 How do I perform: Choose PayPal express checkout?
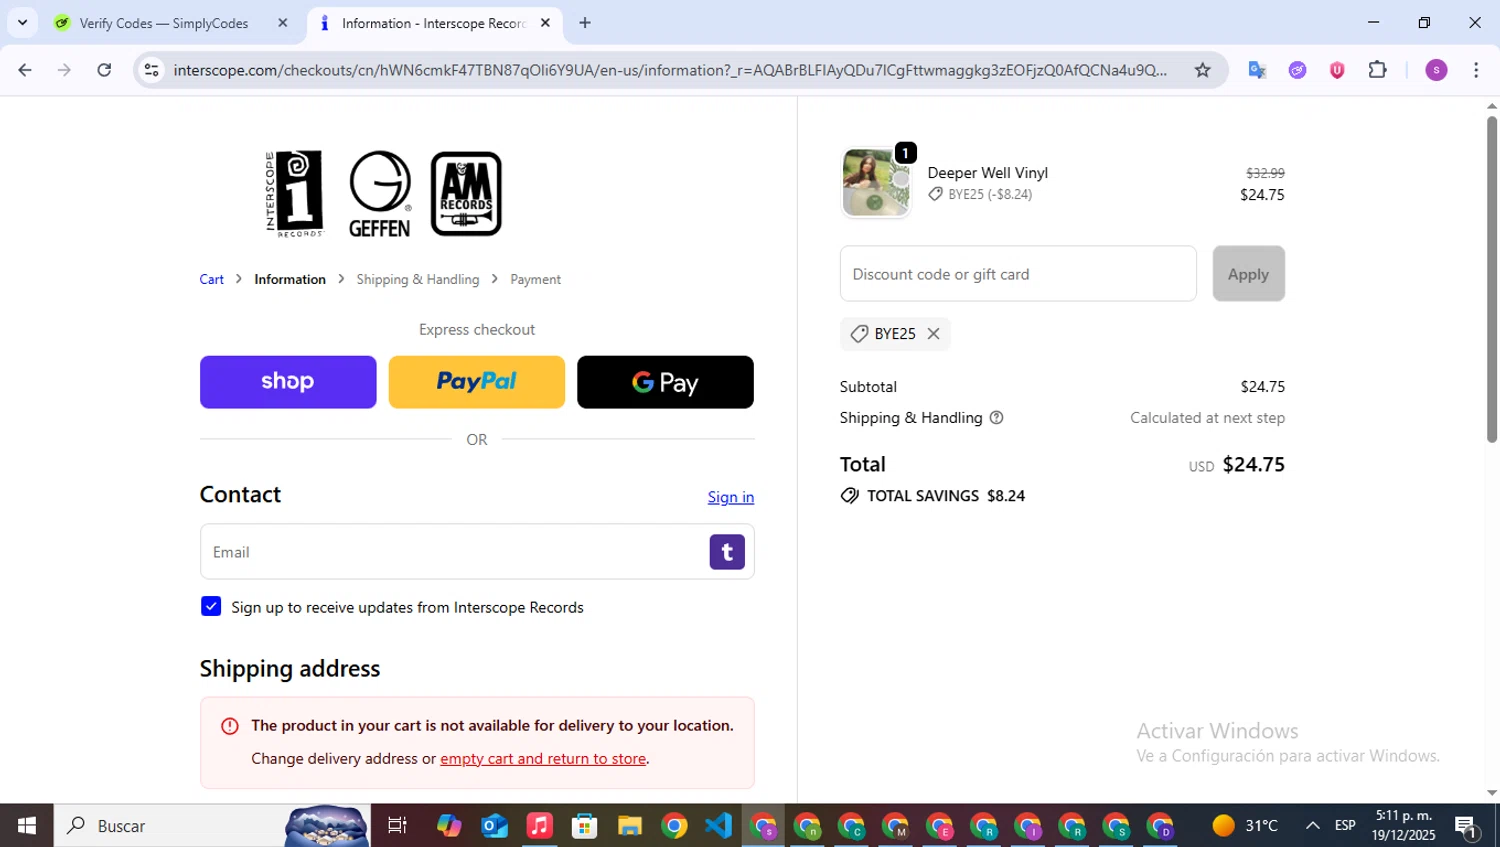coord(477,382)
